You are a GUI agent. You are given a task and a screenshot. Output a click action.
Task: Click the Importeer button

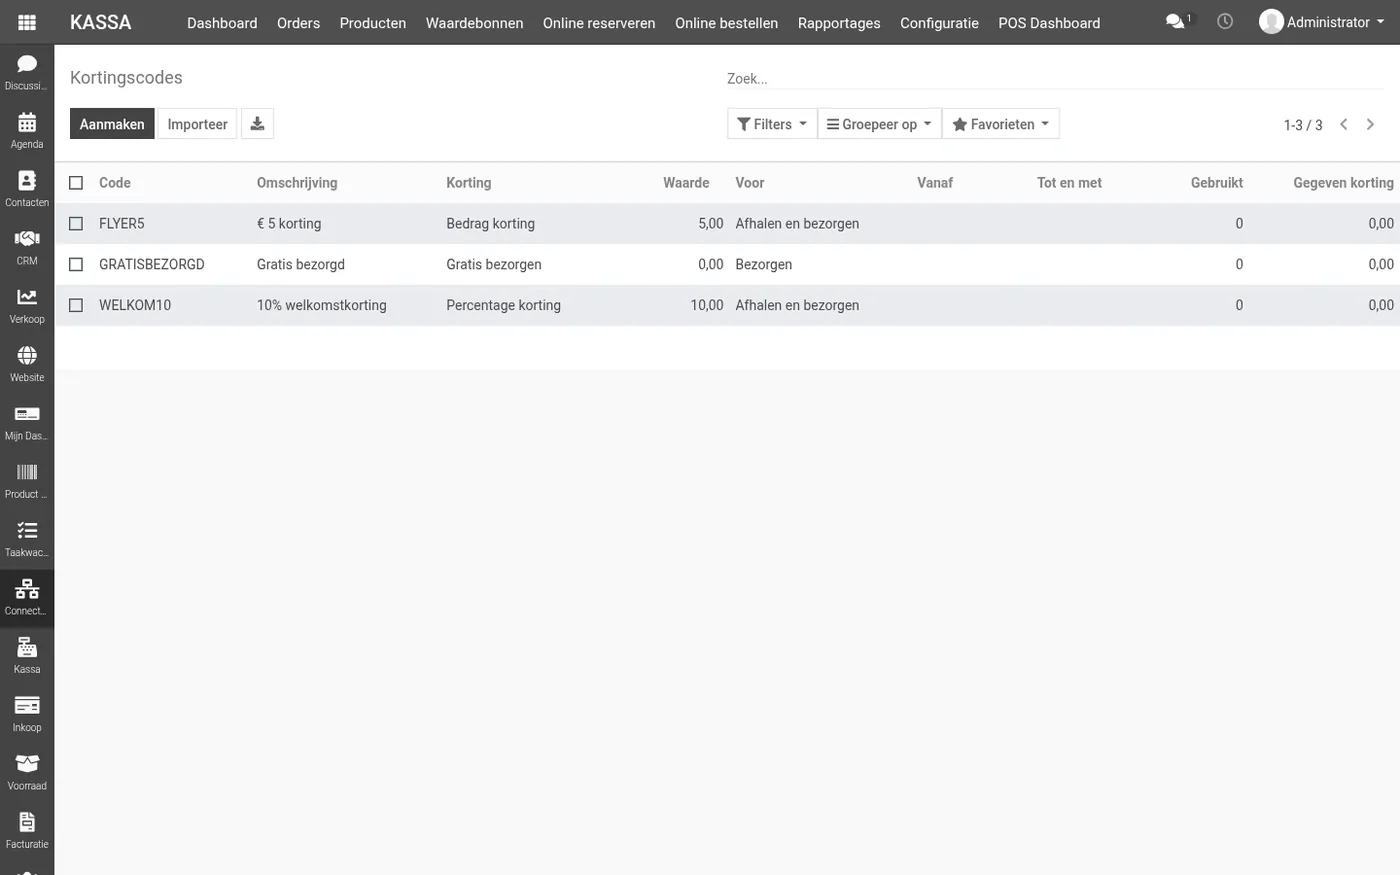[x=197, y=124]
